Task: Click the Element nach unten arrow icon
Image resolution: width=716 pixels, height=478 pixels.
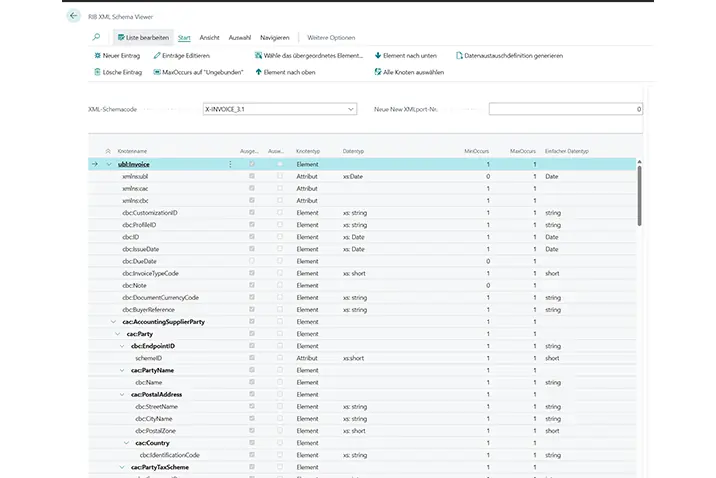Action: click(378, 55)
